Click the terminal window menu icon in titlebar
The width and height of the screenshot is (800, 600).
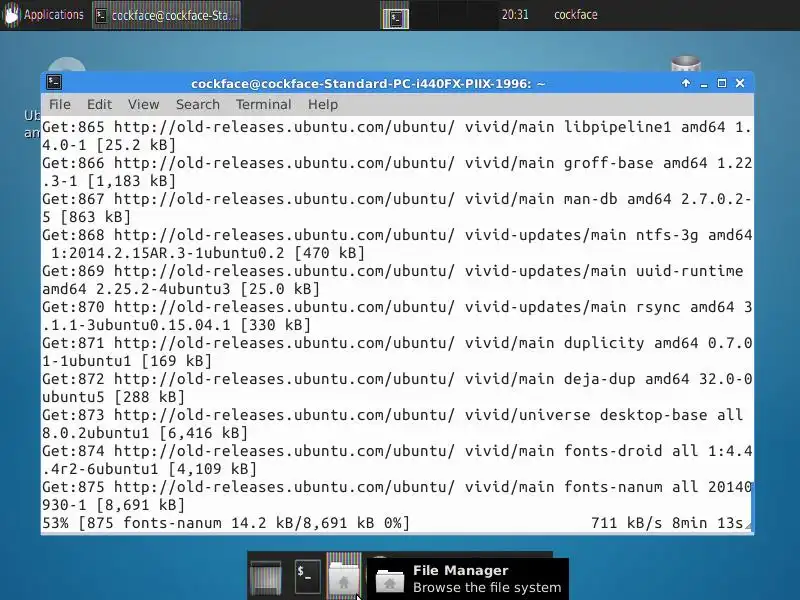[54, 83]
